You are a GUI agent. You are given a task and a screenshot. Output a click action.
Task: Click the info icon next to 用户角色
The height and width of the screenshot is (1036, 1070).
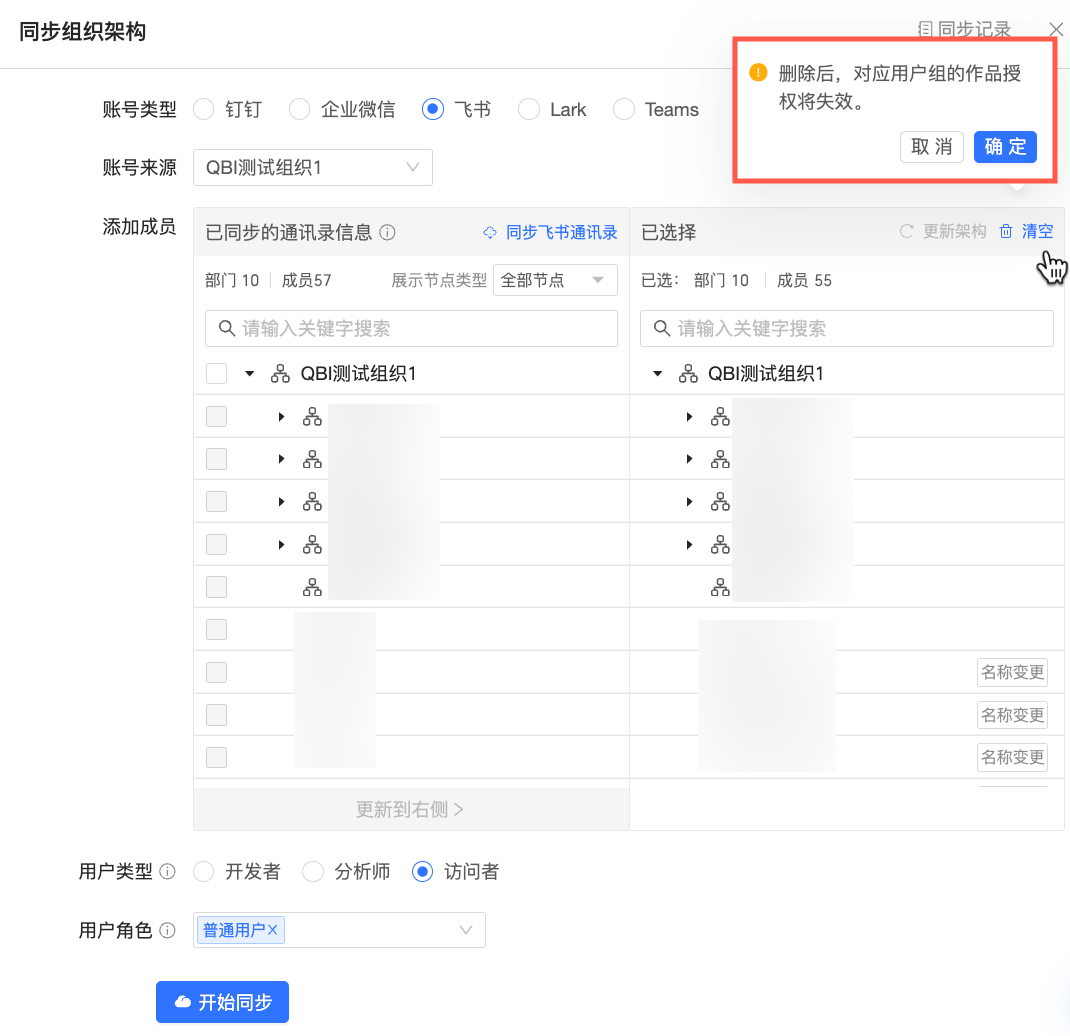(x=167, y=930)
